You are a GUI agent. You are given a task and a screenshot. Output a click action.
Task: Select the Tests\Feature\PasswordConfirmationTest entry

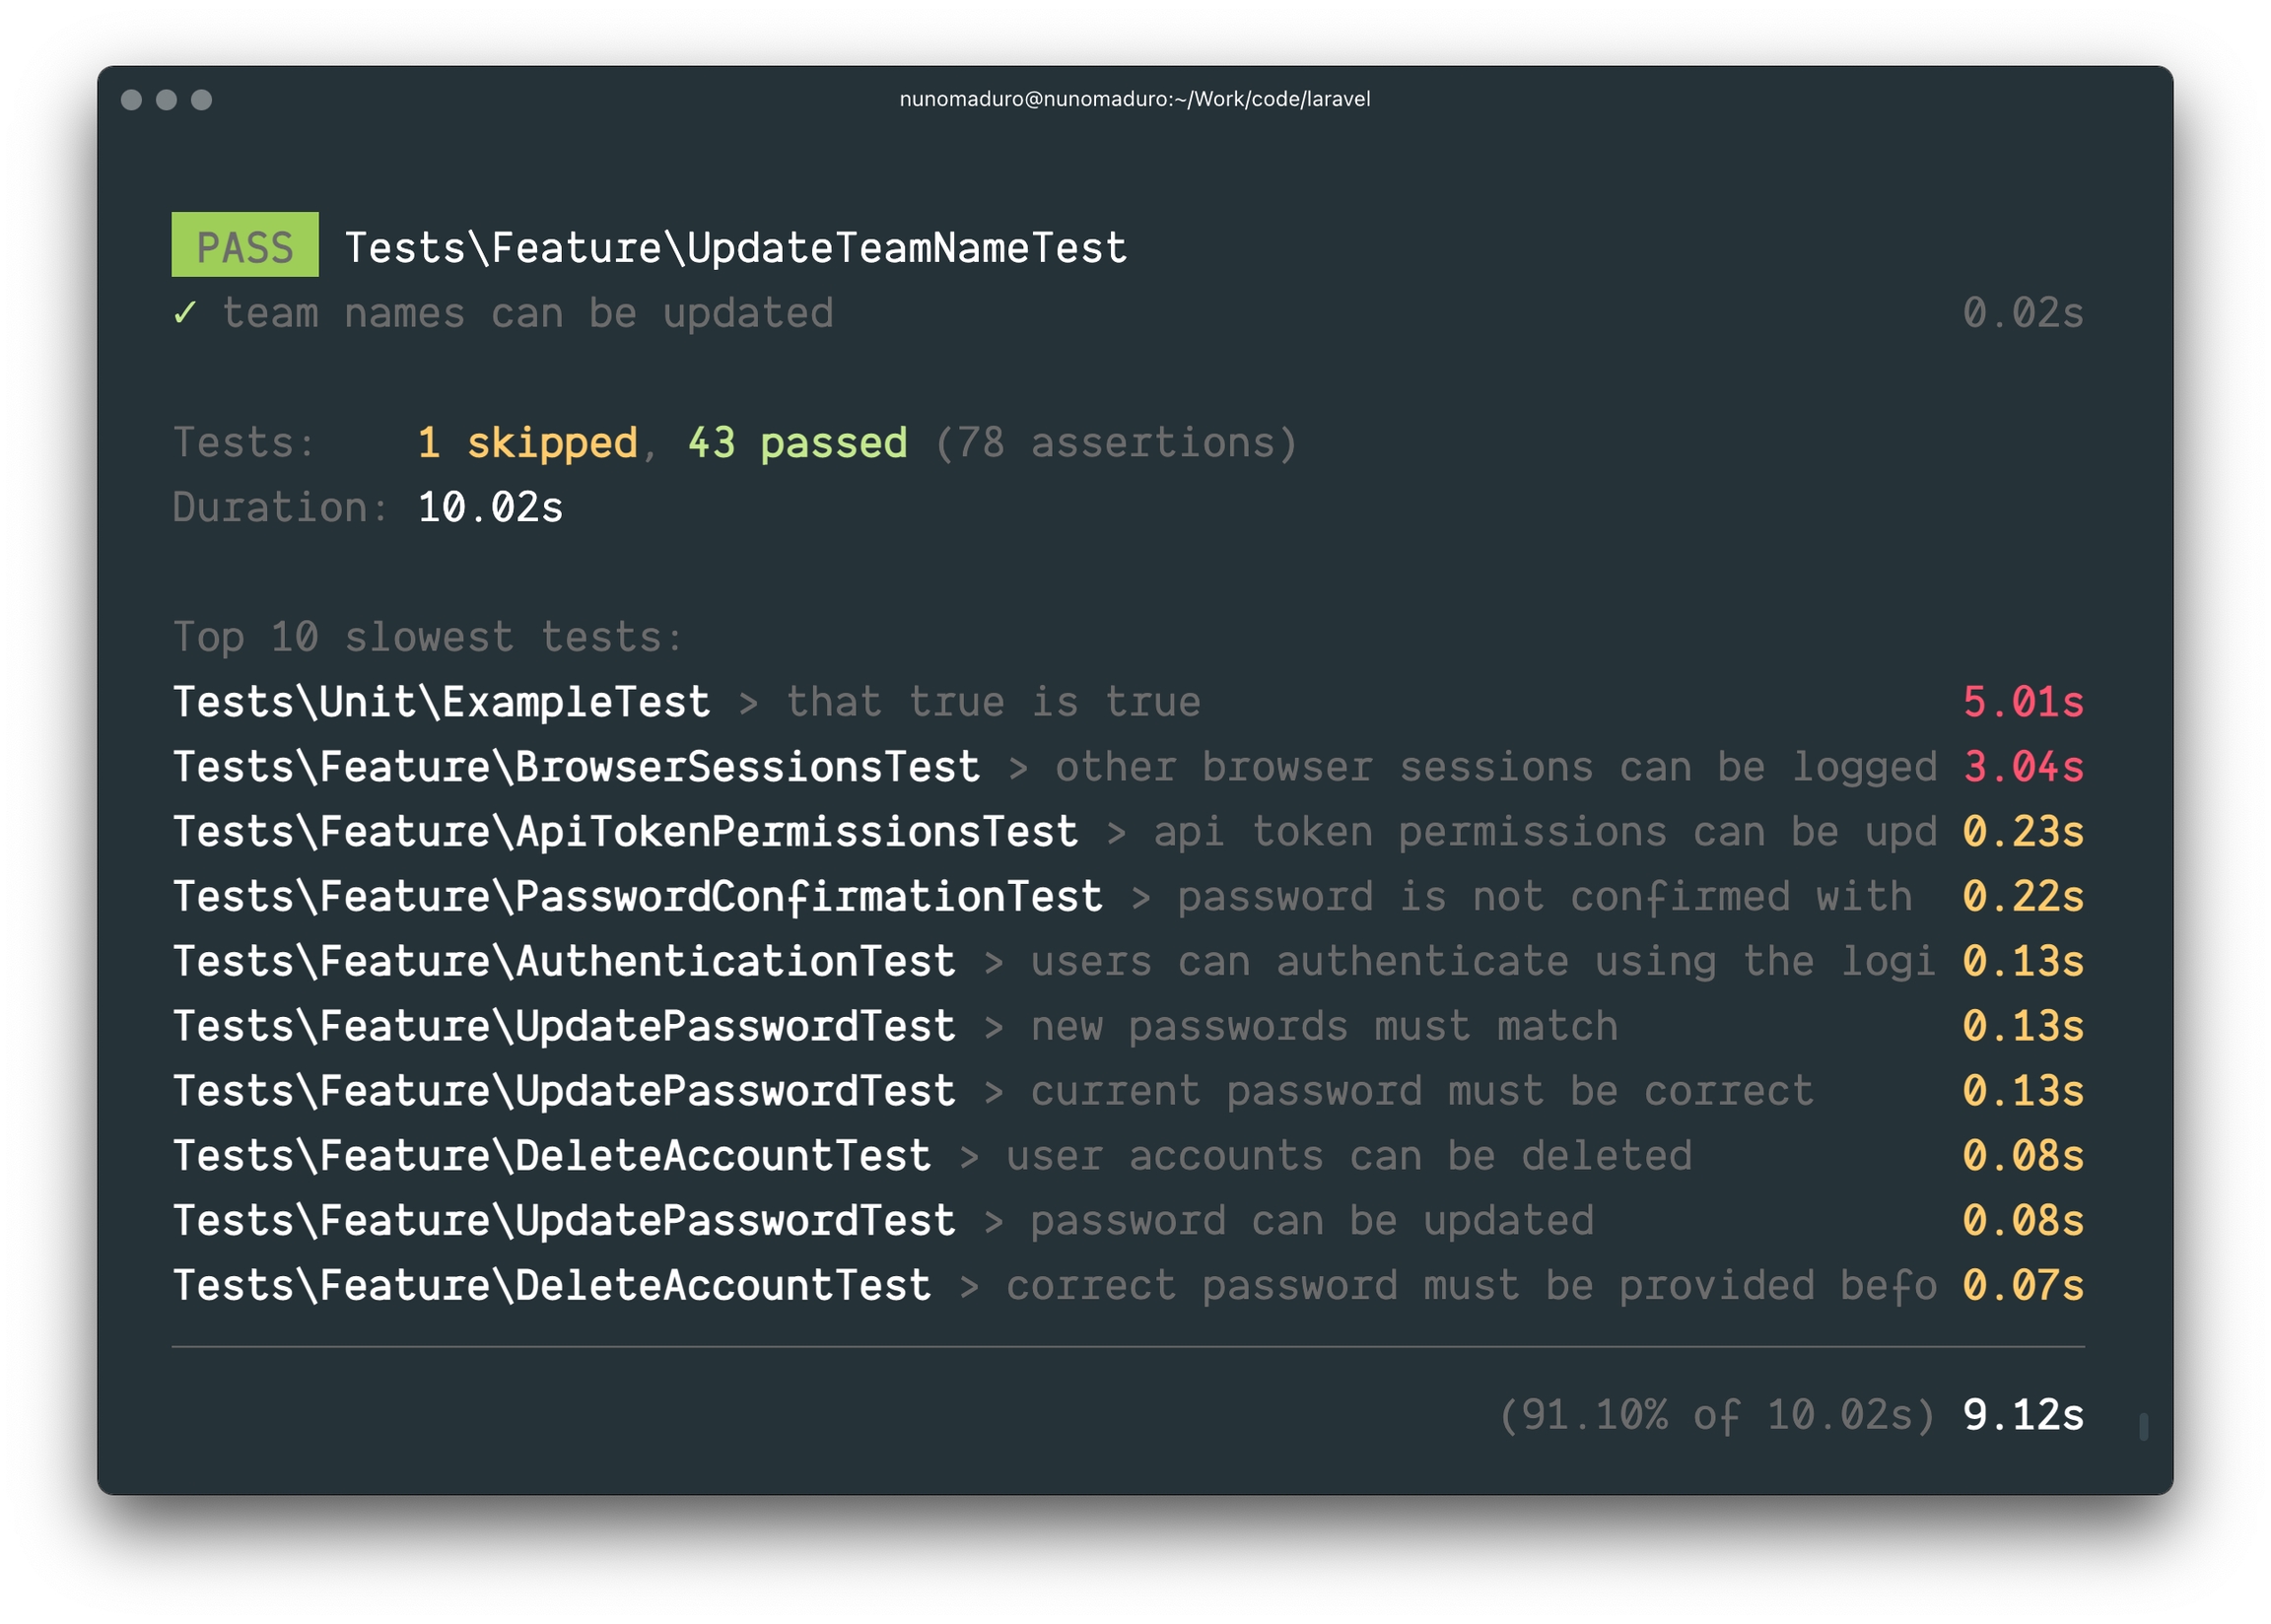(x=637, y=897)
